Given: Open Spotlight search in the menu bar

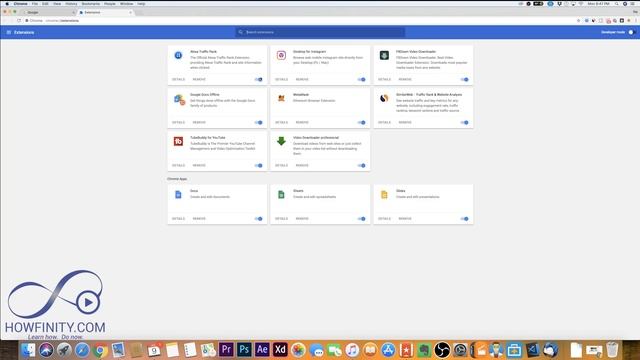Looking at the screenshot, I should click(x=616, y=4).
